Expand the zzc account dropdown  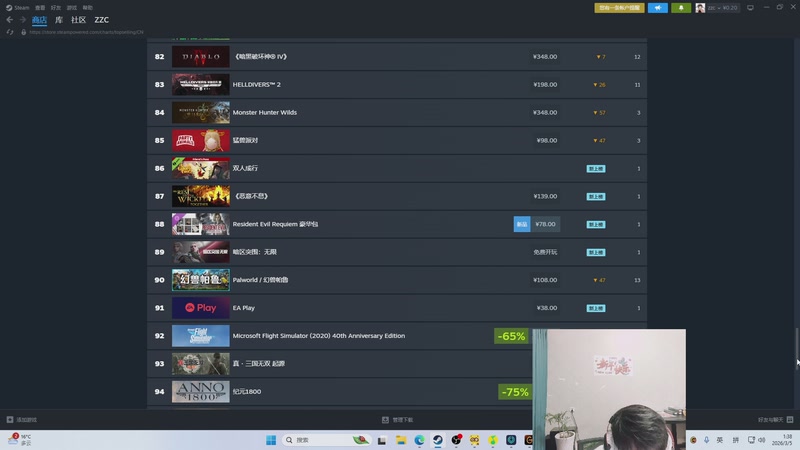click(722, 8)
